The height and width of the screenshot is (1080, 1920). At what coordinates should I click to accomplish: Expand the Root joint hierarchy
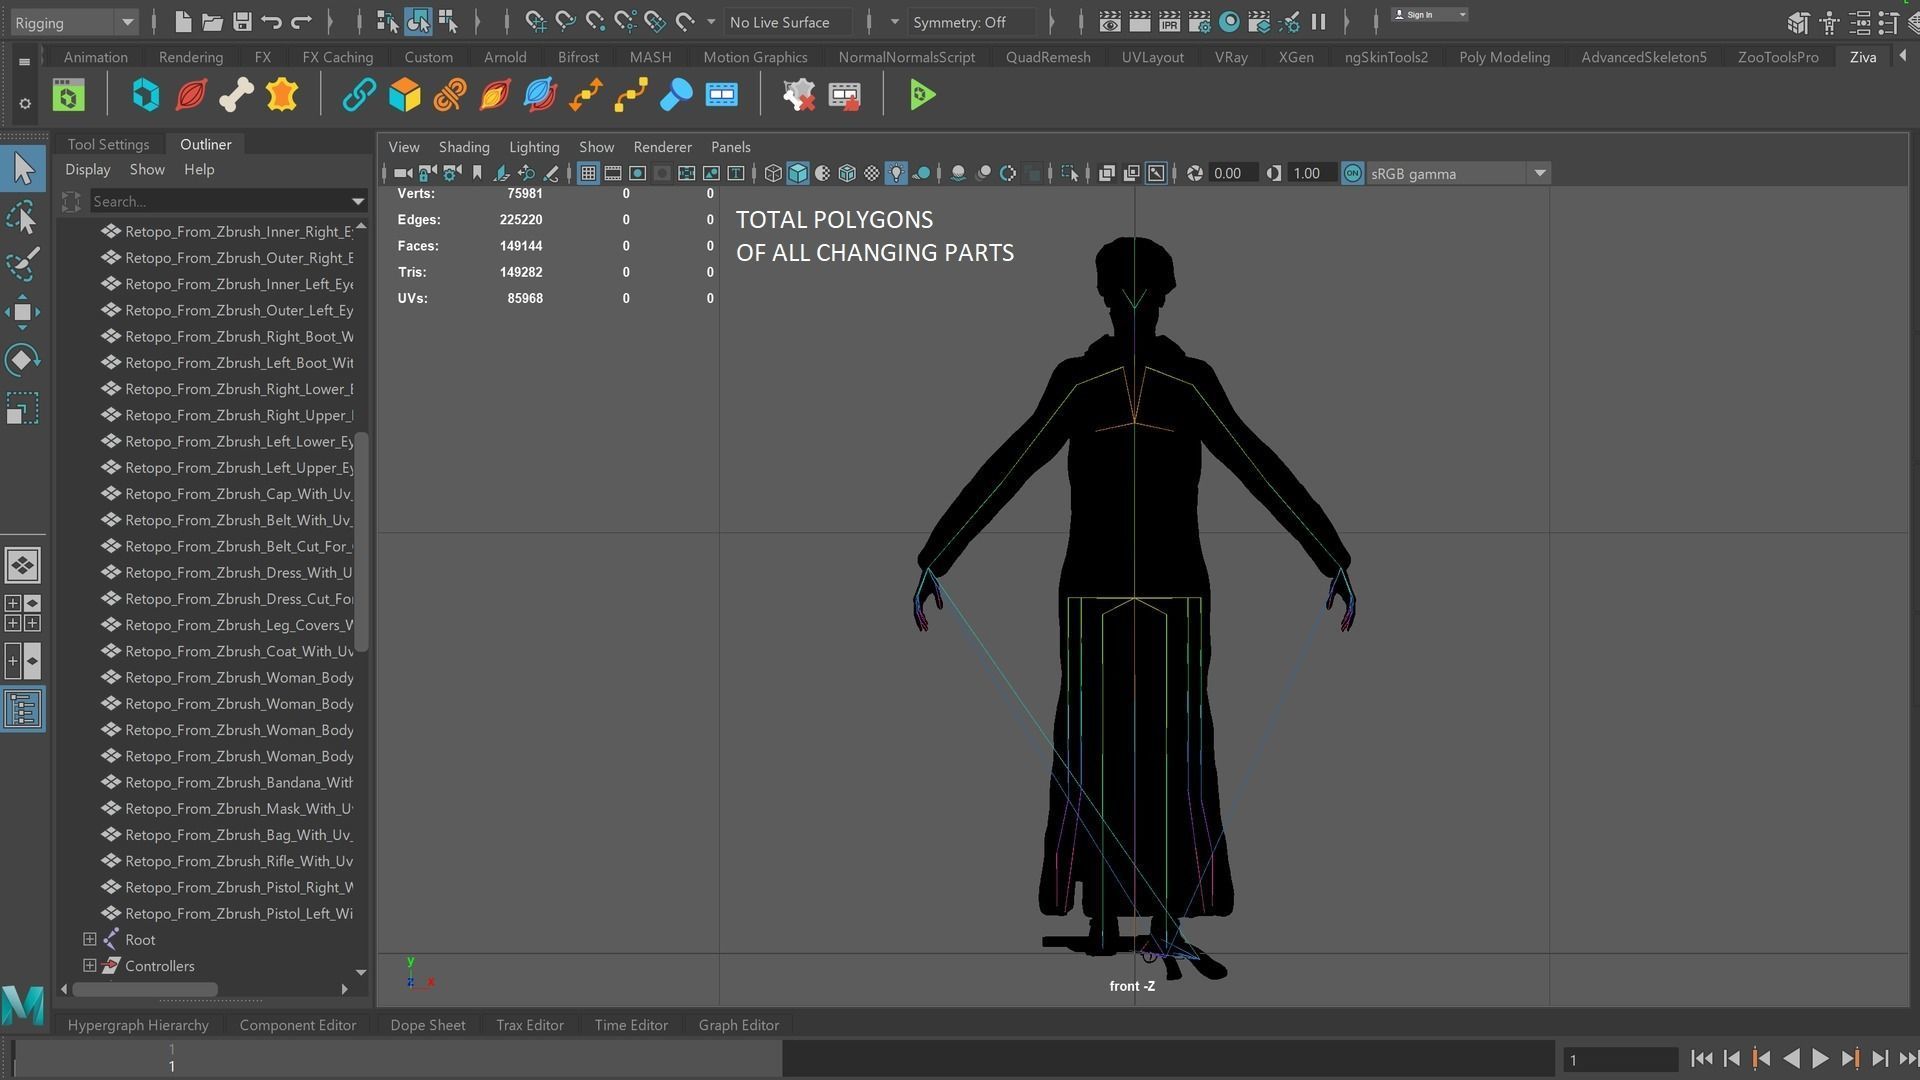click(x=90, y=939)
